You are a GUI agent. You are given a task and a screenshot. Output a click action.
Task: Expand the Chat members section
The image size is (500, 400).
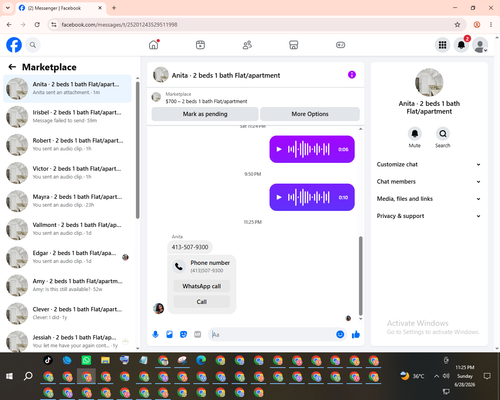click(x=429, y=182)
